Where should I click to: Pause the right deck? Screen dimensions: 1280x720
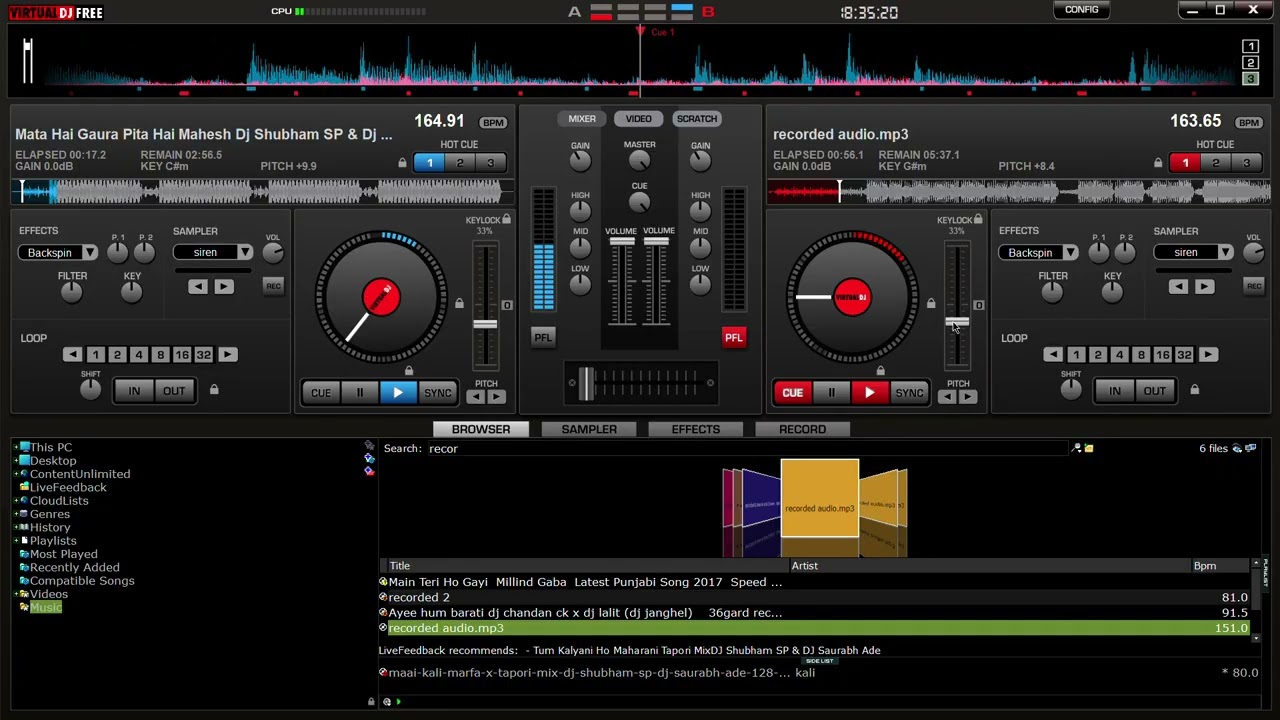pyautogui.click(x=831, y=393)
